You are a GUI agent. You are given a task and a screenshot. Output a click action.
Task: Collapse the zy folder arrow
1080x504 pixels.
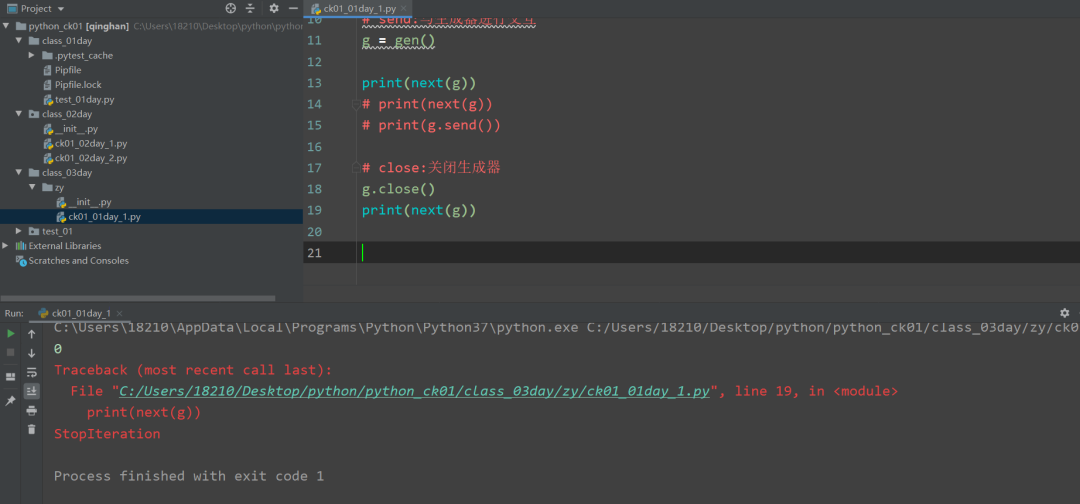32,187
